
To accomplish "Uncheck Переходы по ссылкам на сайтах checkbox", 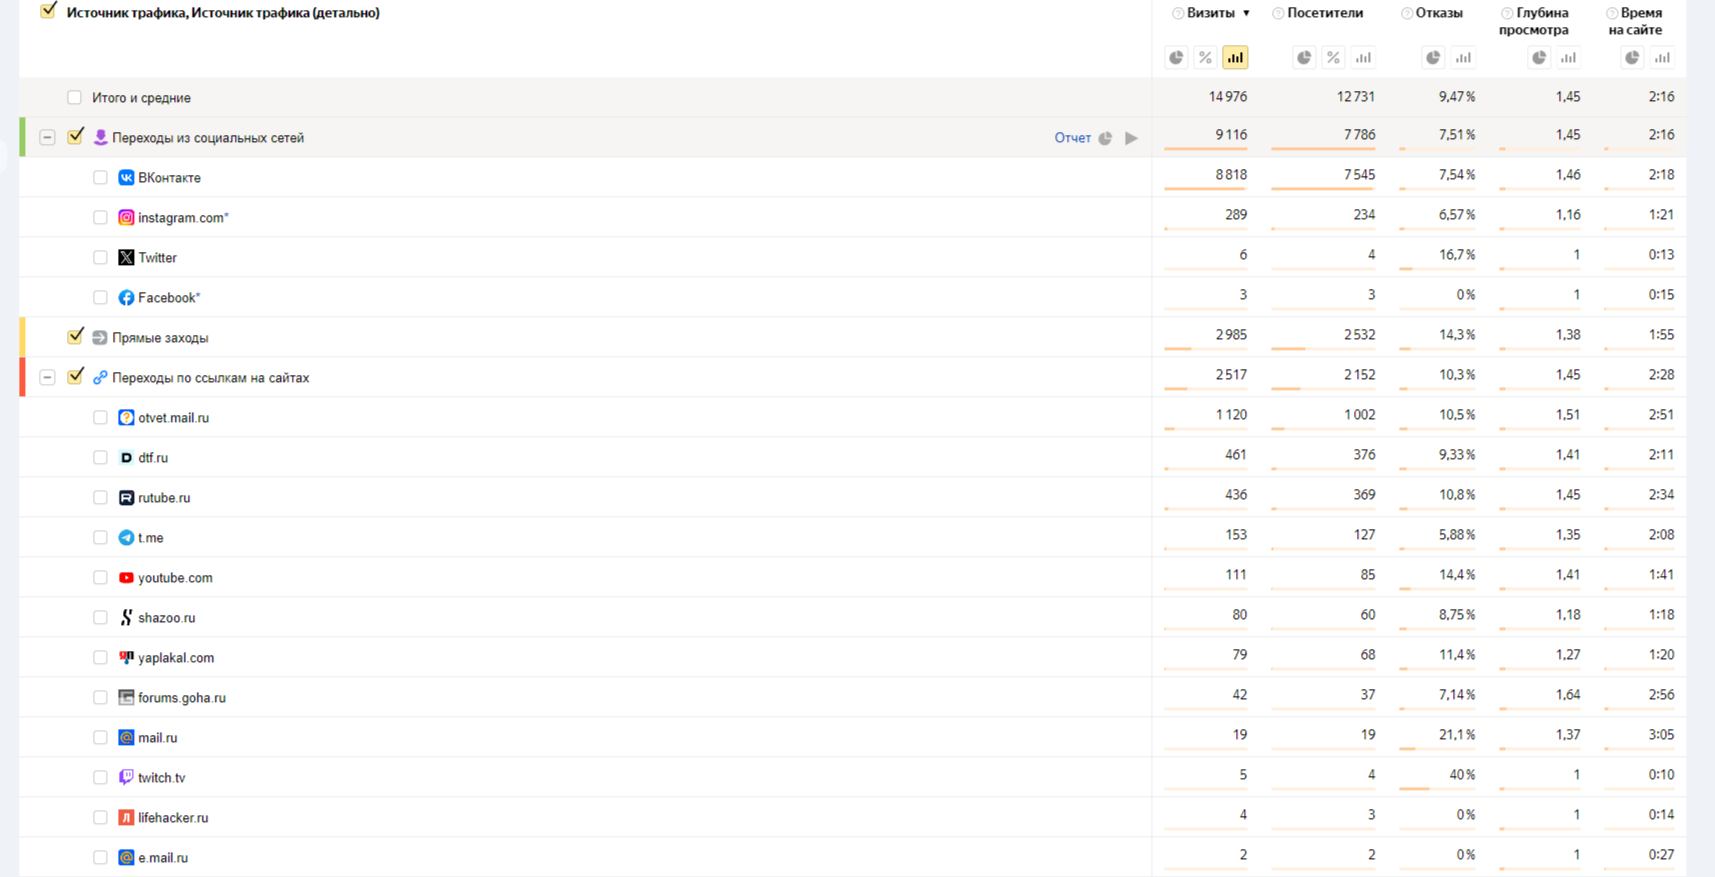I will click(x=75, y=376).
